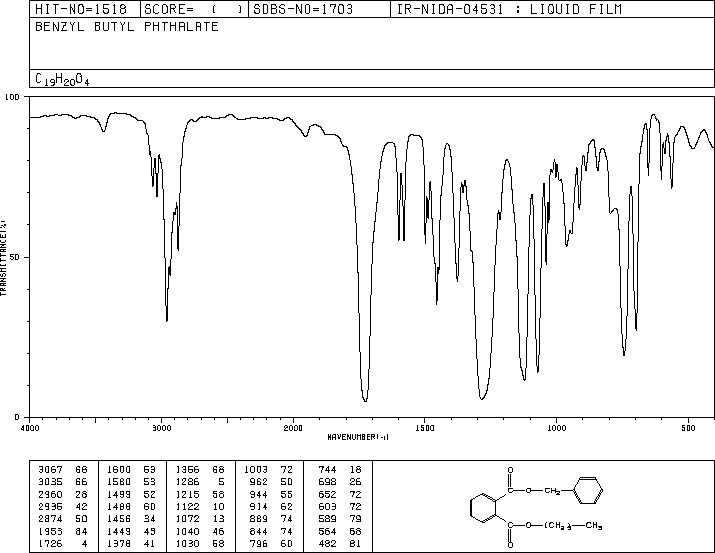Click the 844 peak table entry

[271, 531]
